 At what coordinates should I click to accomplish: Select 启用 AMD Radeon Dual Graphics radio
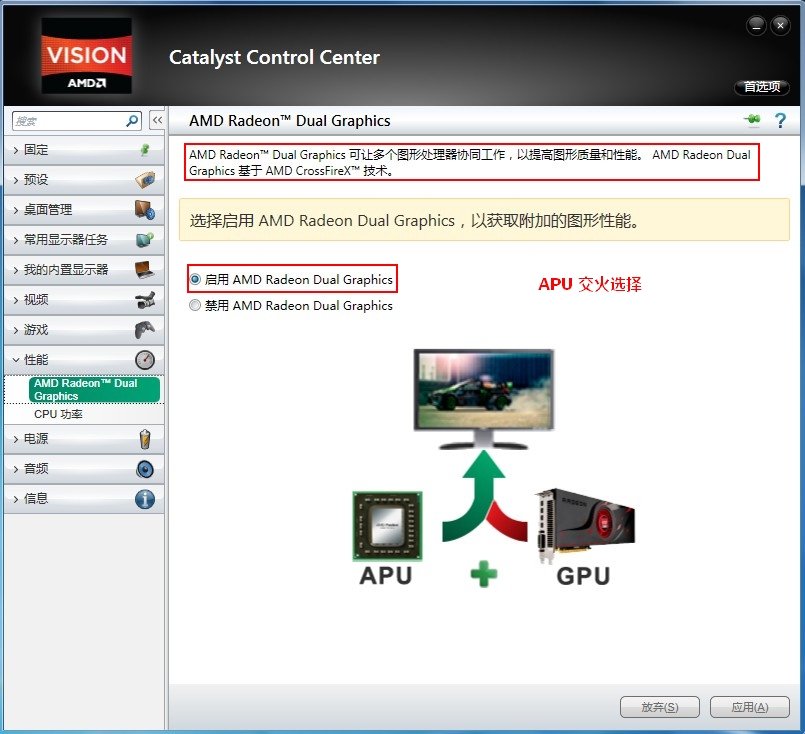(195, 279)
